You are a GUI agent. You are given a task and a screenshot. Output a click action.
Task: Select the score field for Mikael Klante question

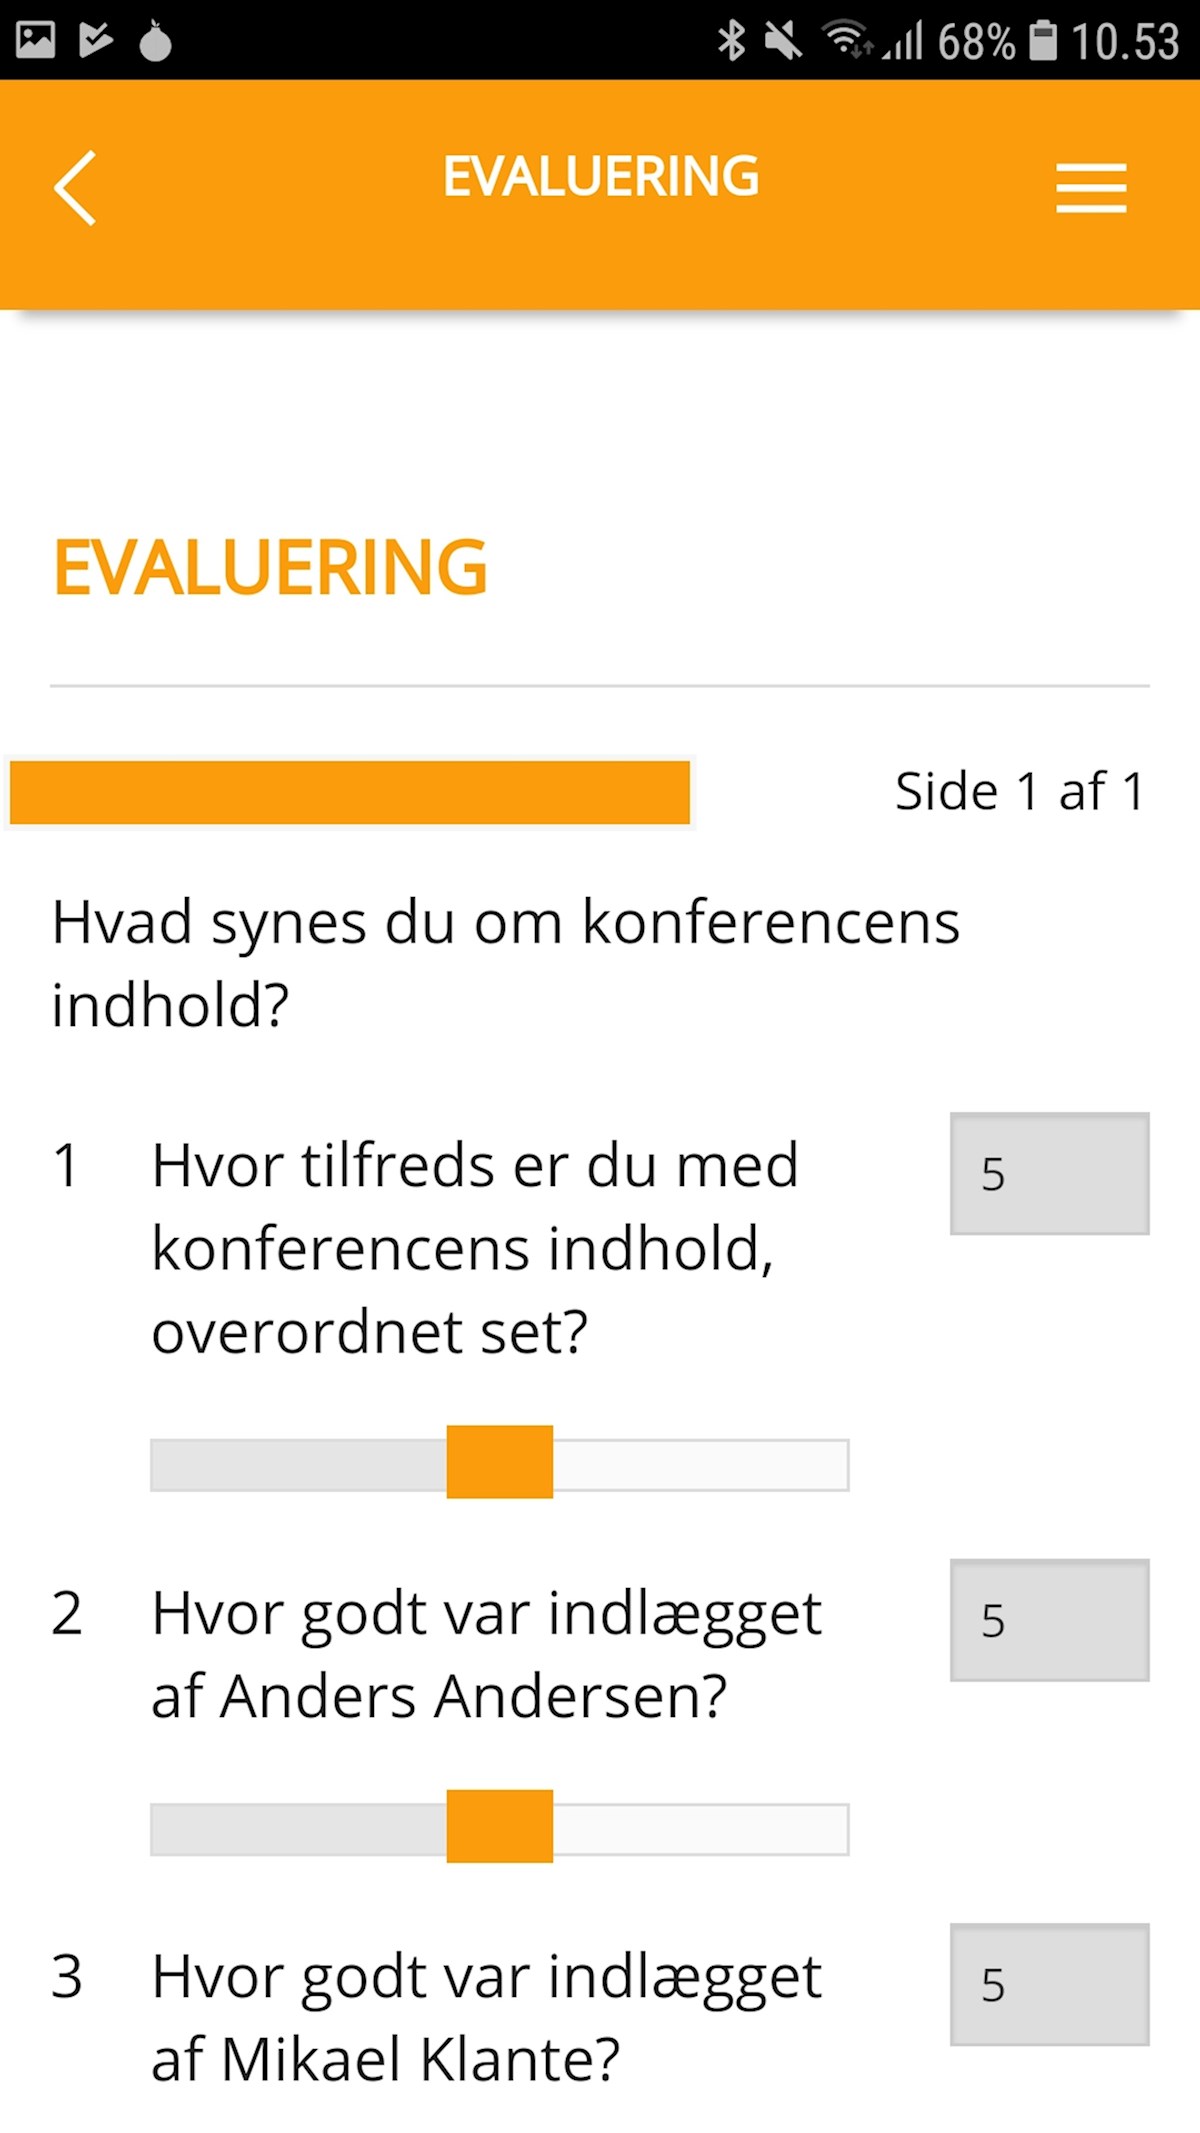pos(1049,1984)
